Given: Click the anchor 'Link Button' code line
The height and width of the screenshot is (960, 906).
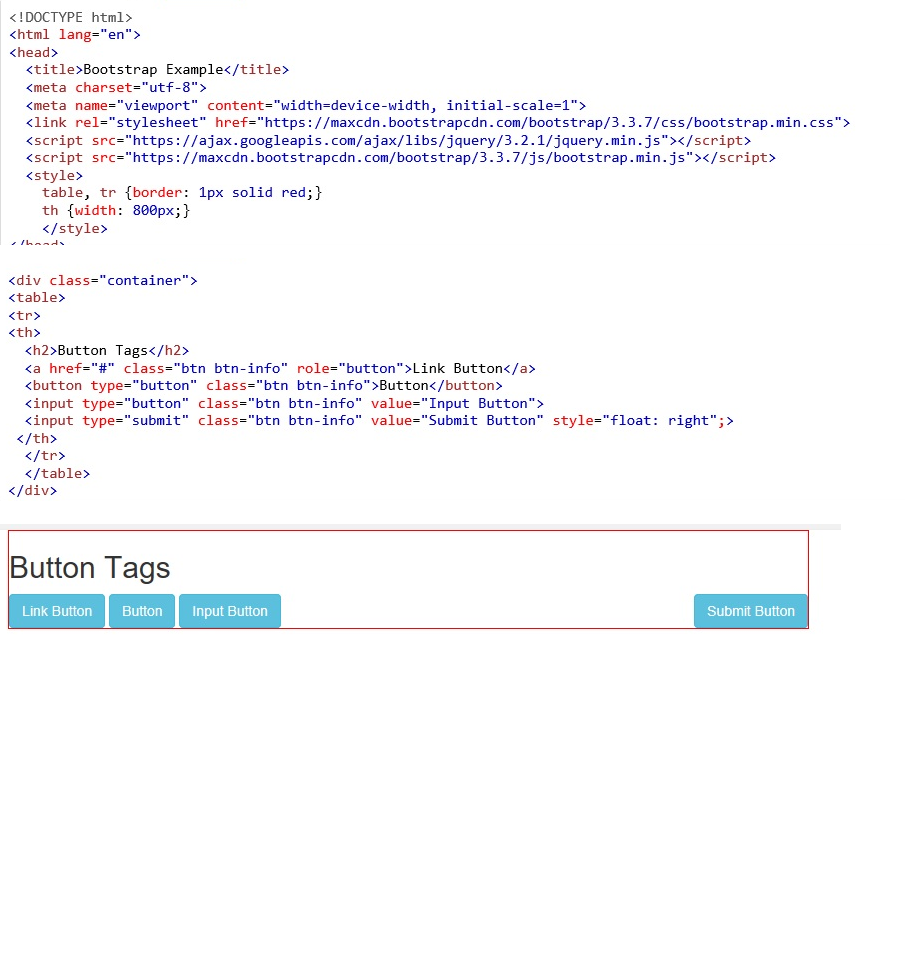Looking at the screenshot, I should coord(280,369).
